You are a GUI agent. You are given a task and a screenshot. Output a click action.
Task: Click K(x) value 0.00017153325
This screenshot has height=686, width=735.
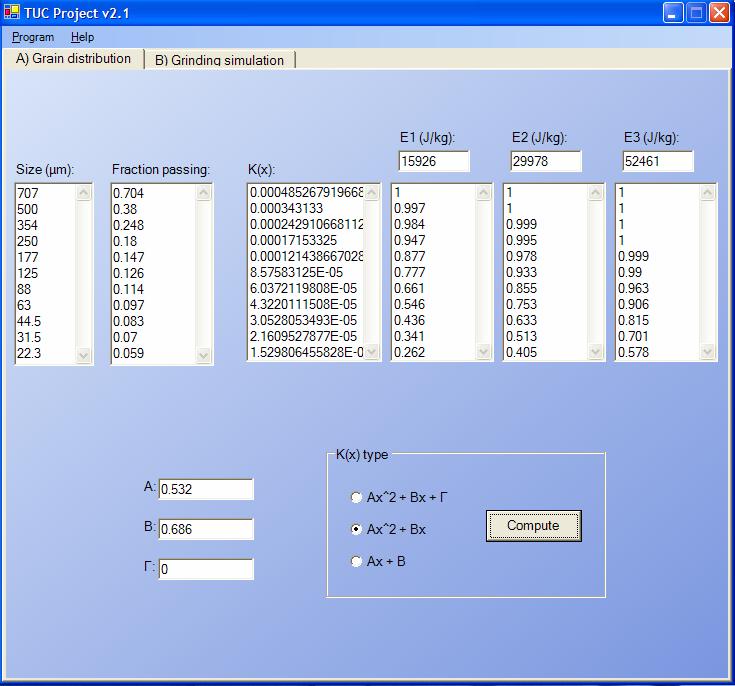(293, 240)
